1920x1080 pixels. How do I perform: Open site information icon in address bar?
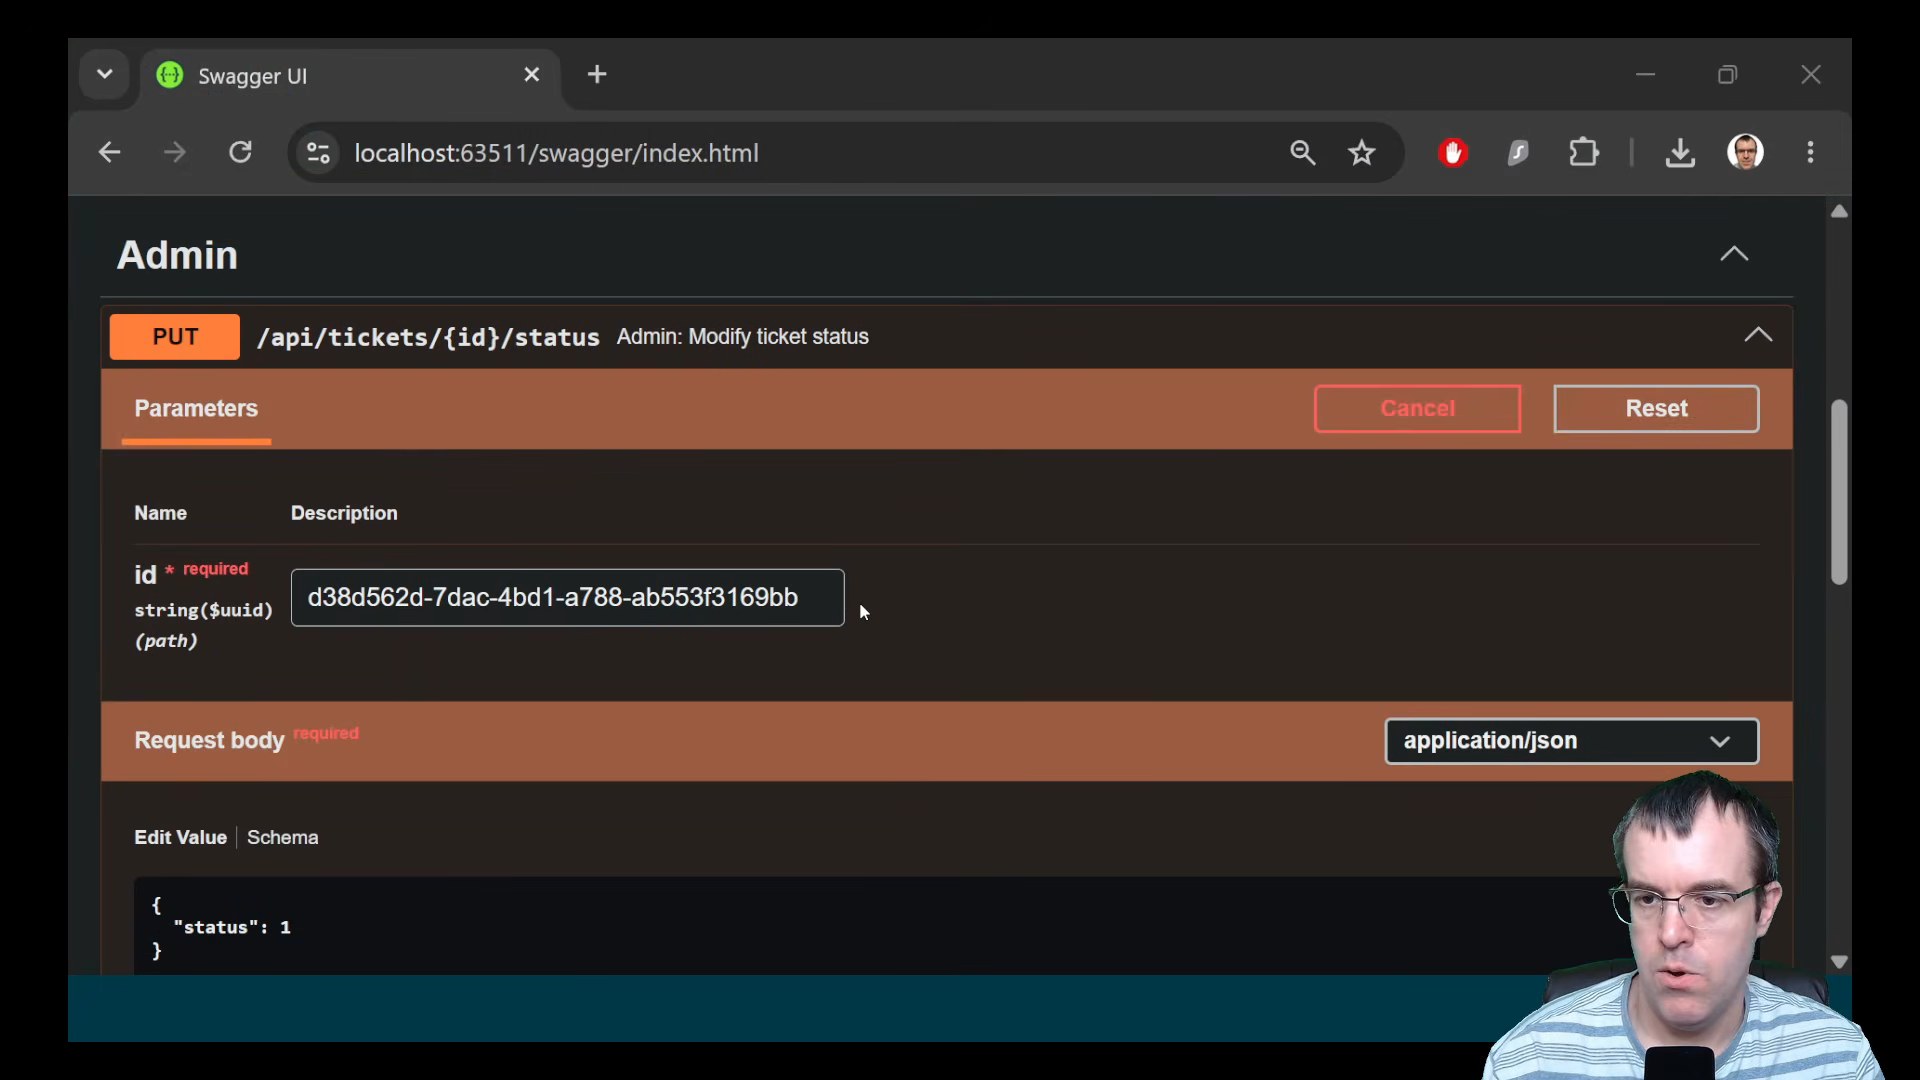tap(318, 153)
